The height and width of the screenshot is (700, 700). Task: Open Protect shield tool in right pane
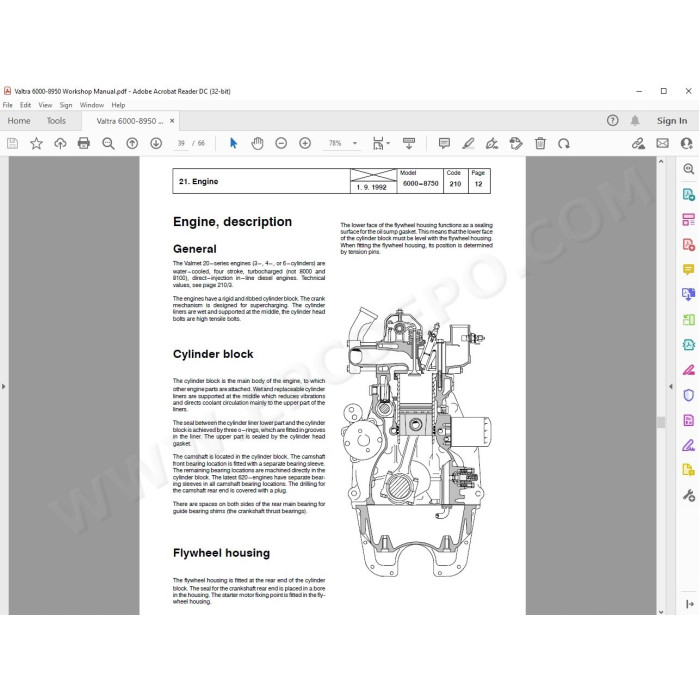[688, 395]
